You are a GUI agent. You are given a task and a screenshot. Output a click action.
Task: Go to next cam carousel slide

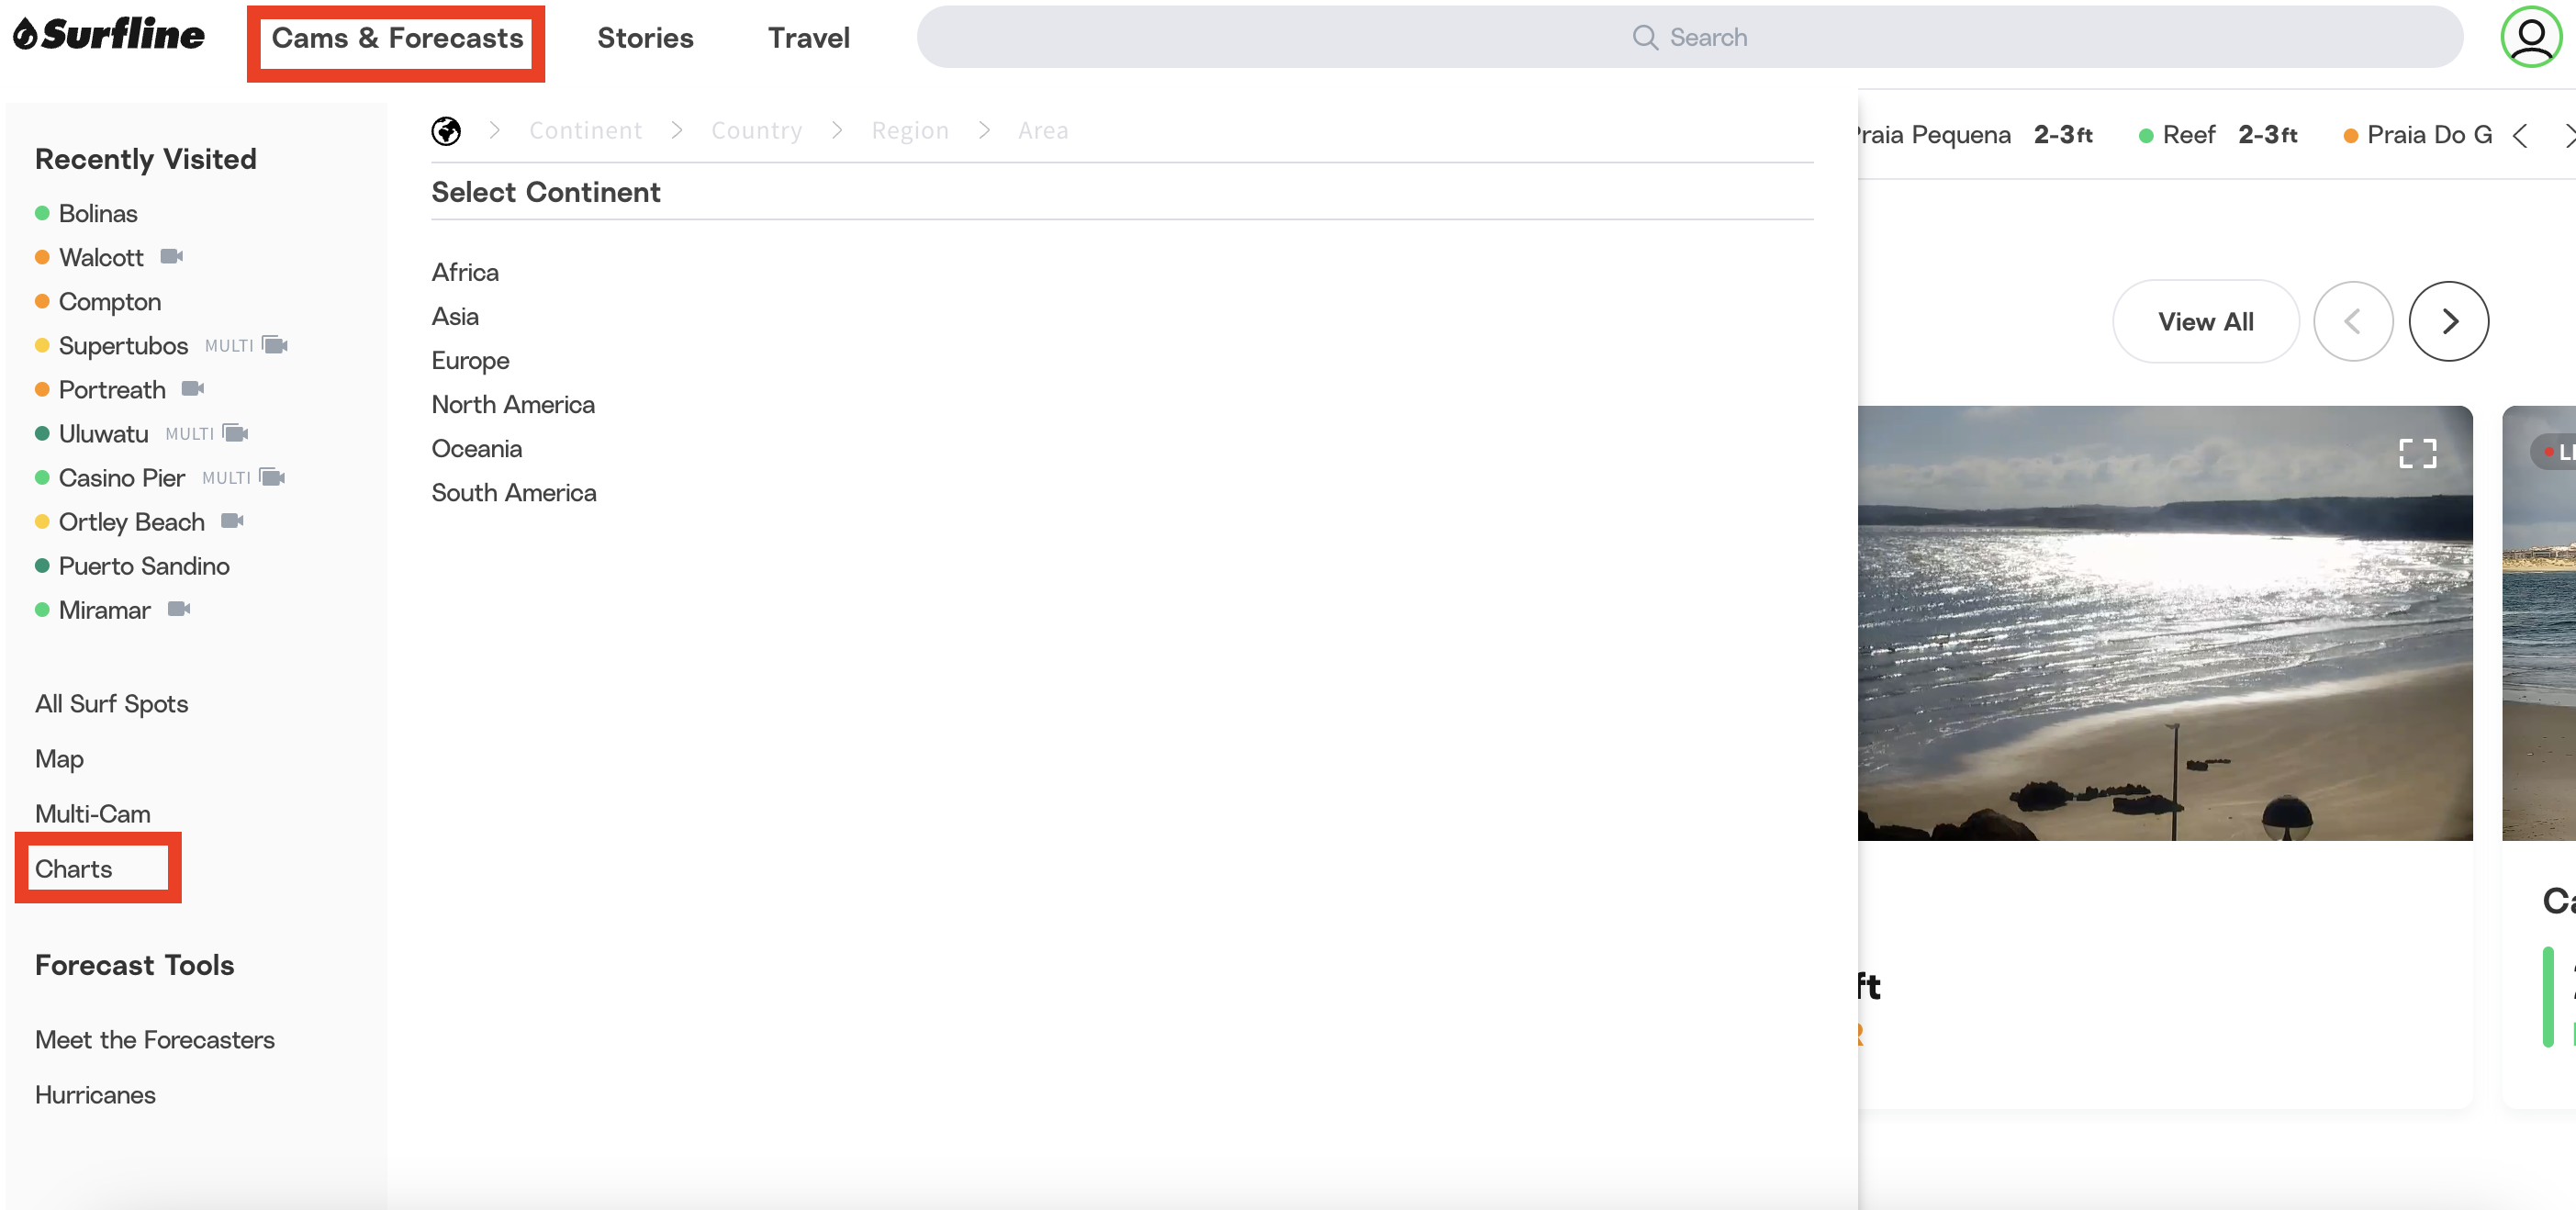[x=2448, y=321]
